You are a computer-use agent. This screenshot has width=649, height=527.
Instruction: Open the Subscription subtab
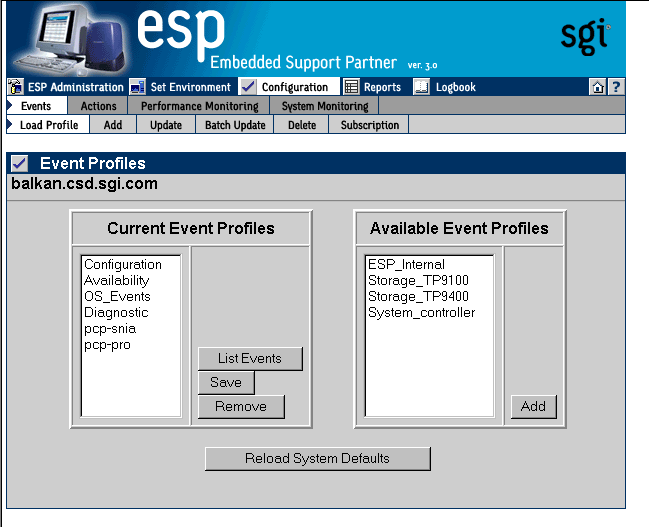click(x=370, y=125)
